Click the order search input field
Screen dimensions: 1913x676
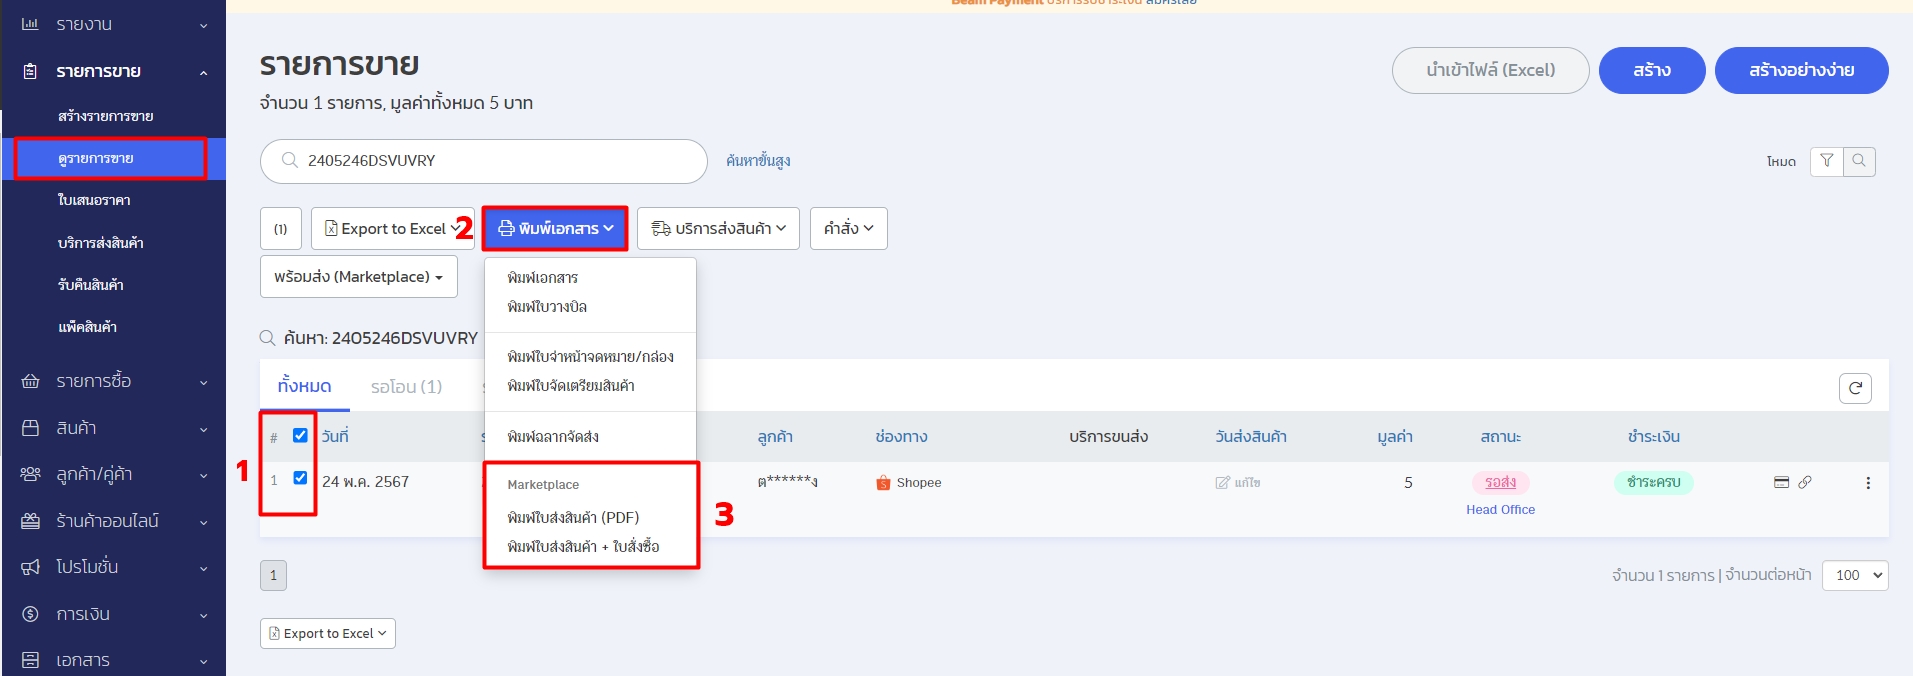tap(490, 161)
